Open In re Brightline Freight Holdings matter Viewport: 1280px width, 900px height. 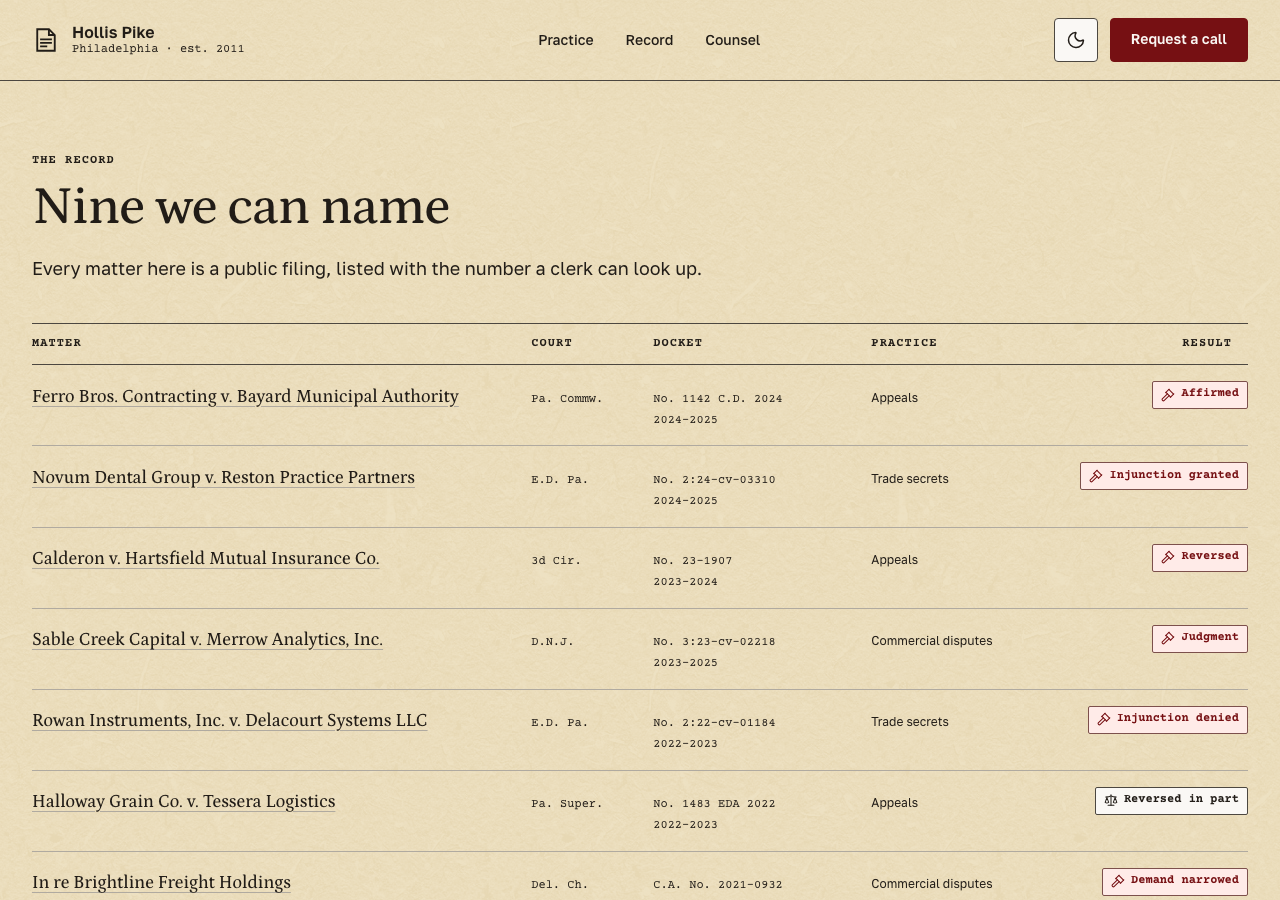tap(161, 882)
